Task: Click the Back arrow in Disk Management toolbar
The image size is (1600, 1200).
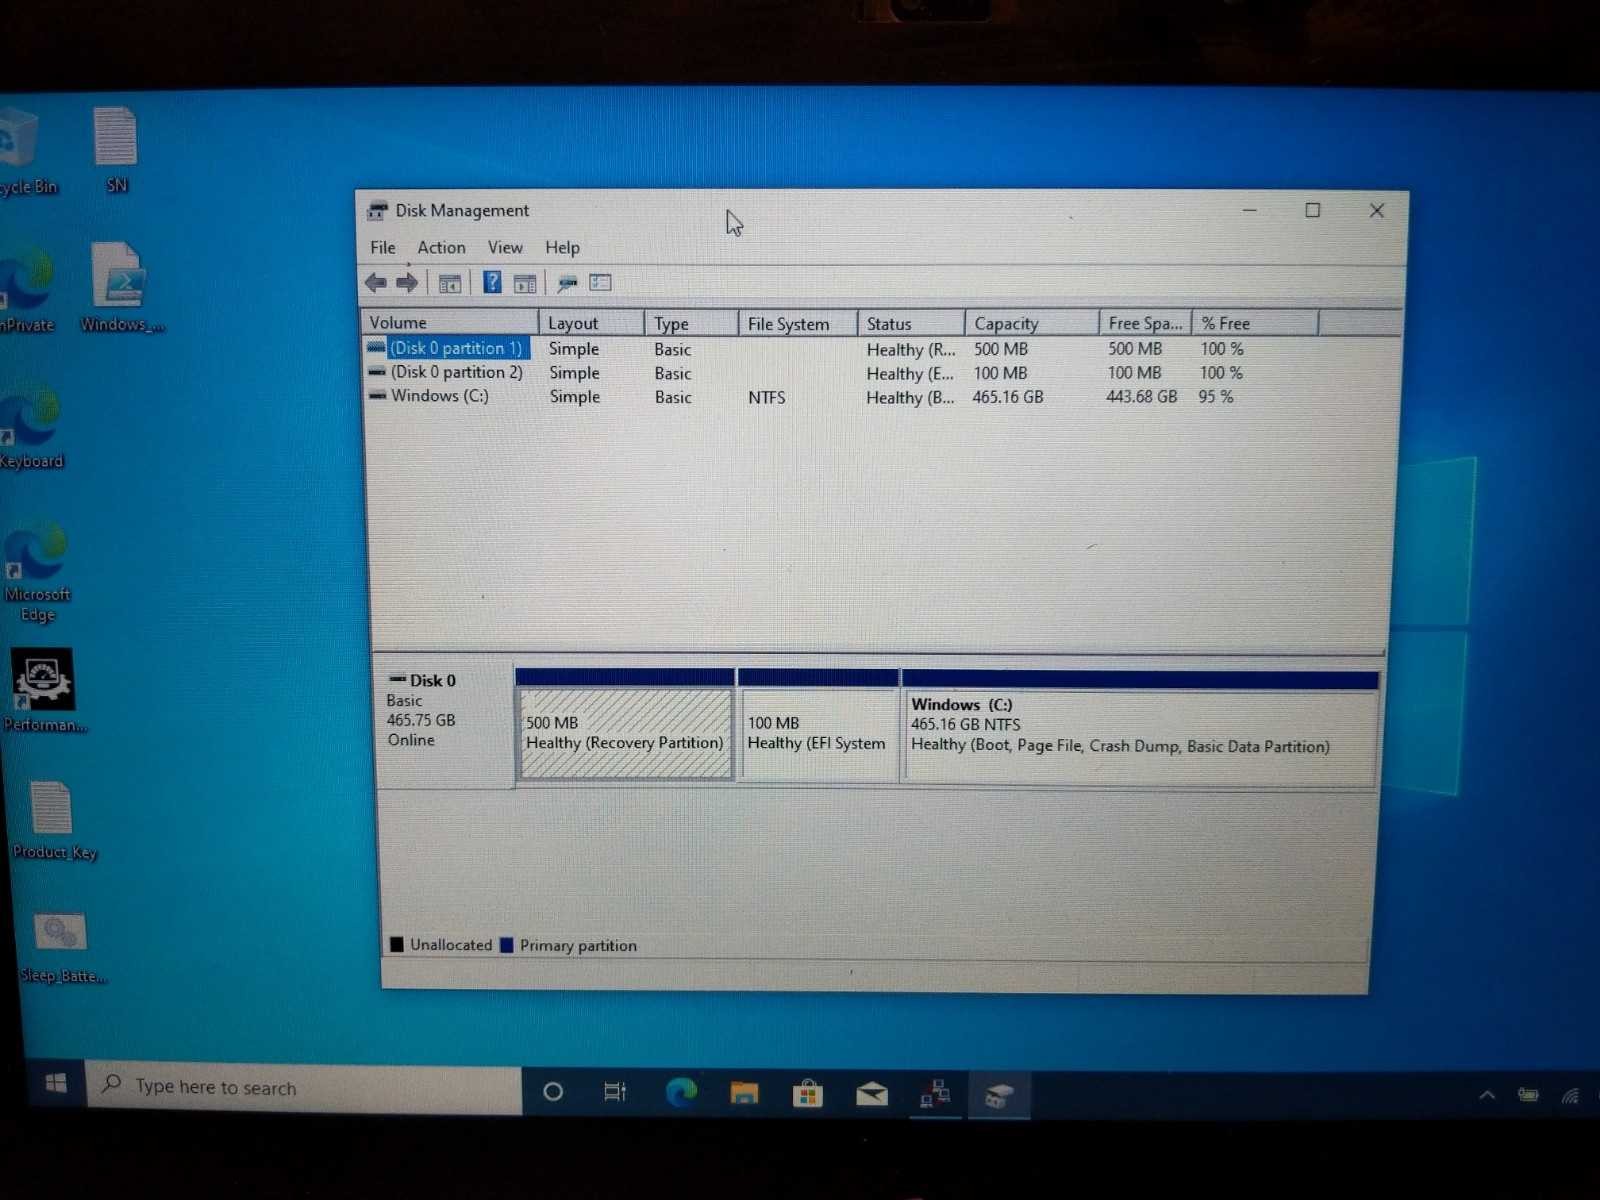Action: click(x=376, y=283)
